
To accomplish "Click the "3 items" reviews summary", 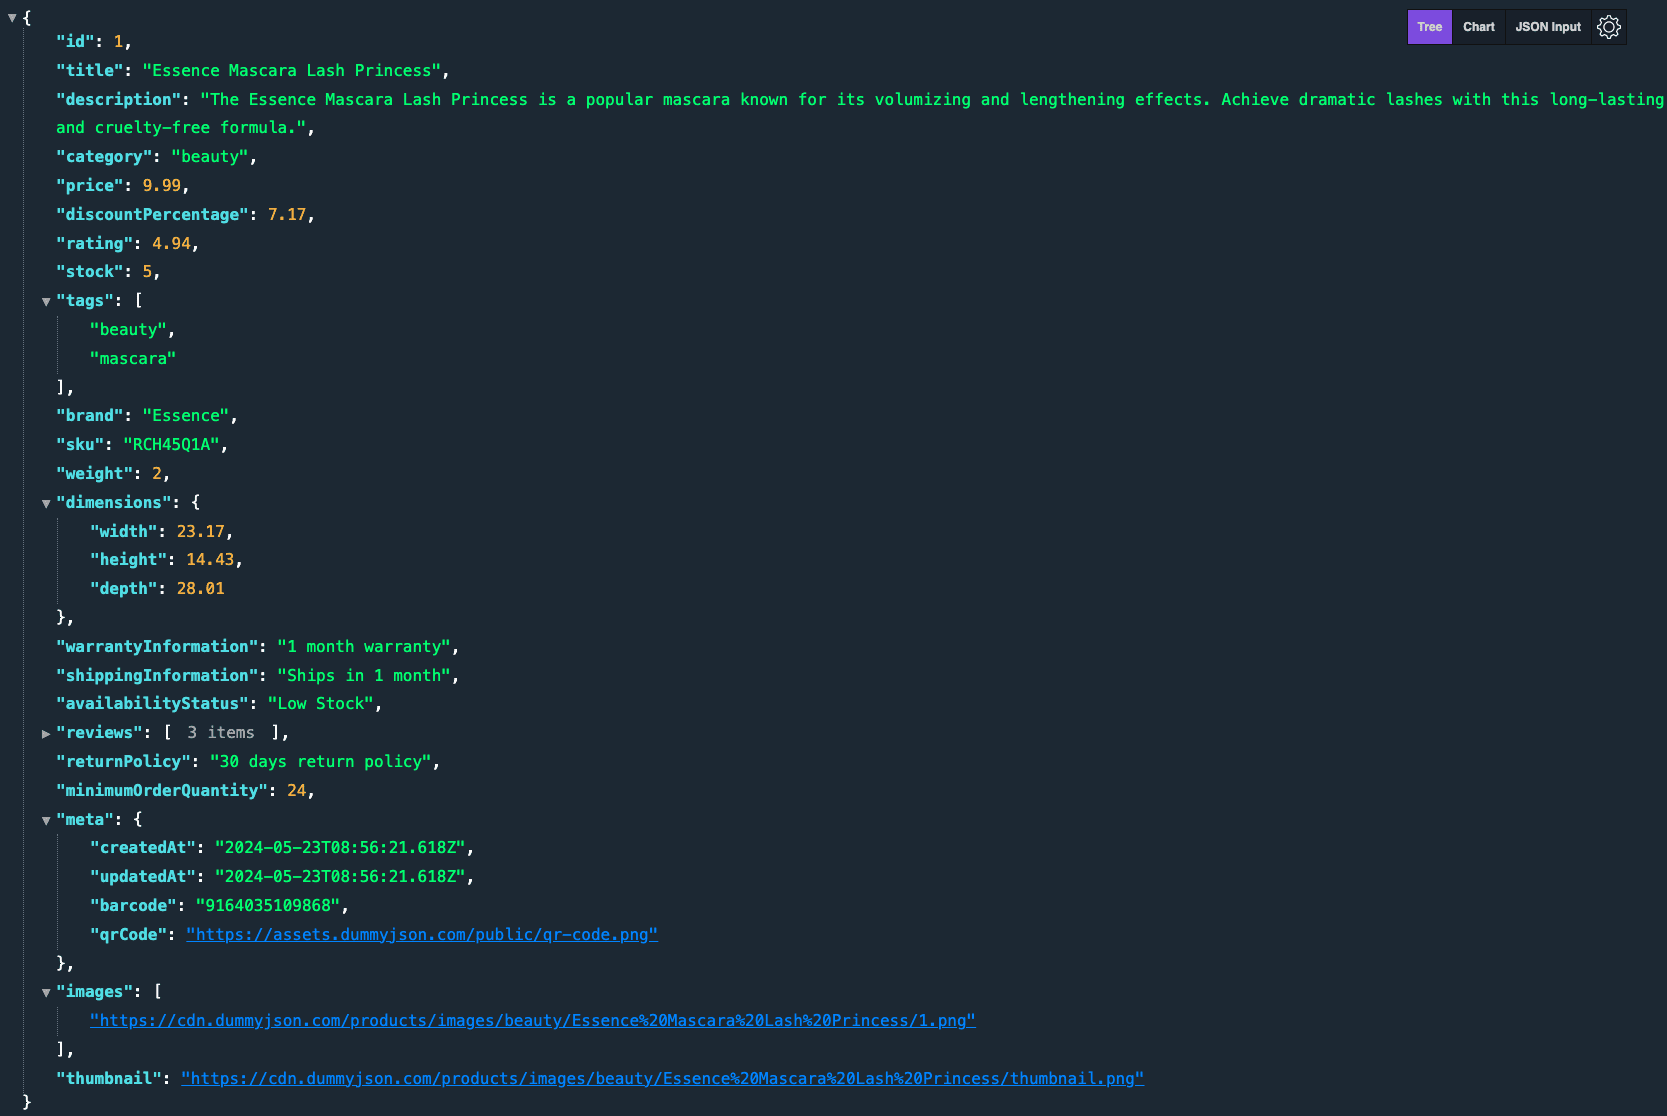I will [x=221, y=732].
